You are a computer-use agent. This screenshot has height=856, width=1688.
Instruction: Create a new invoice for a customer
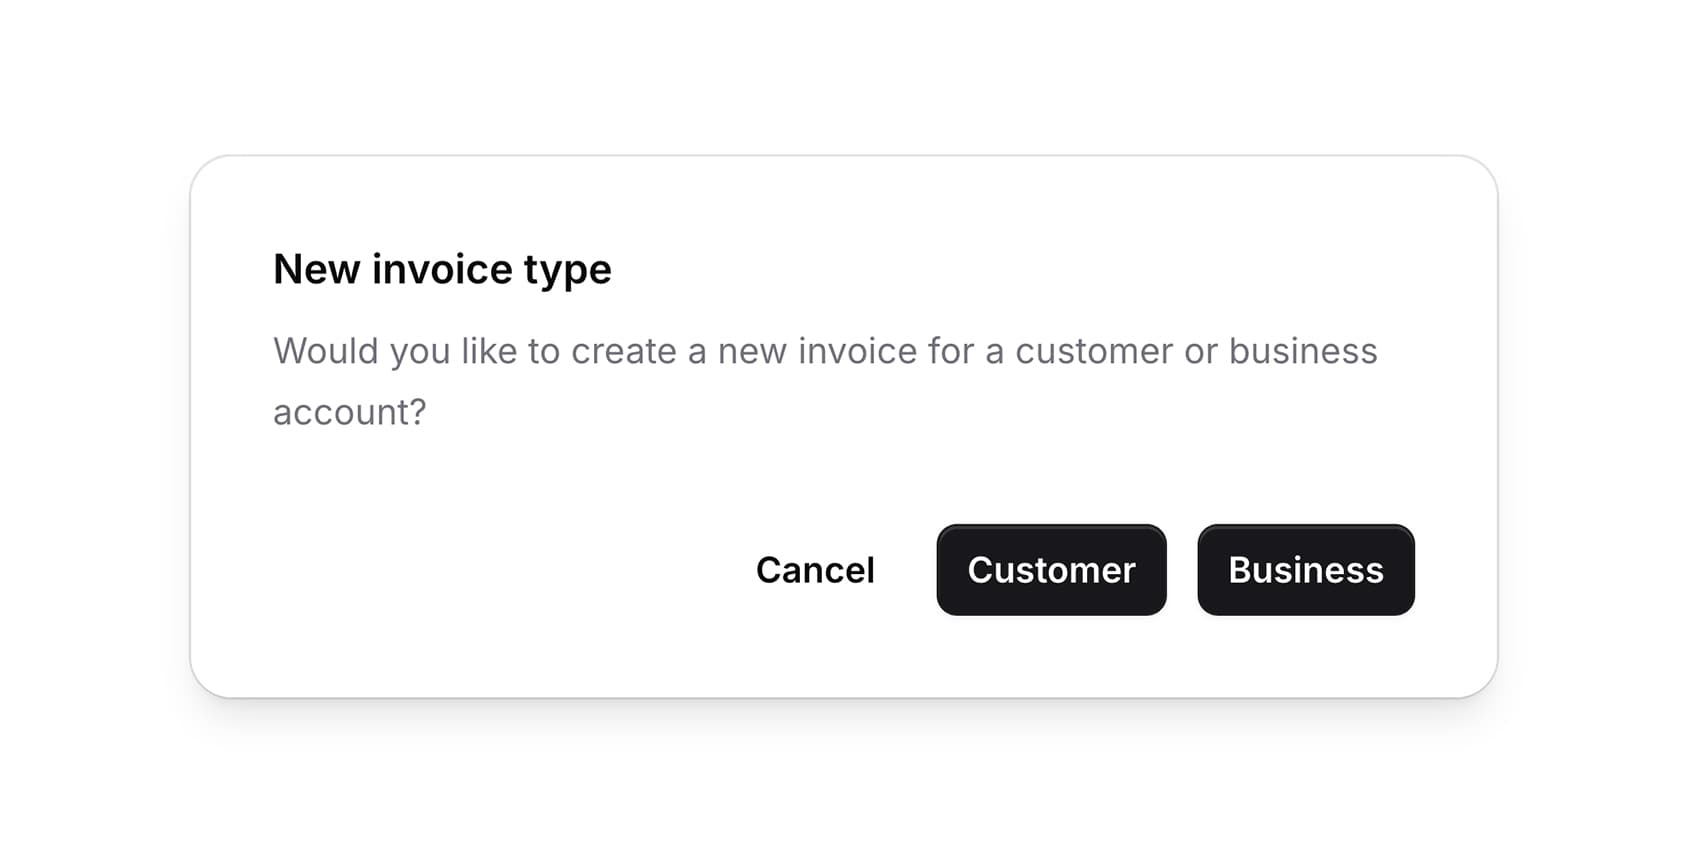point(1051,570)
